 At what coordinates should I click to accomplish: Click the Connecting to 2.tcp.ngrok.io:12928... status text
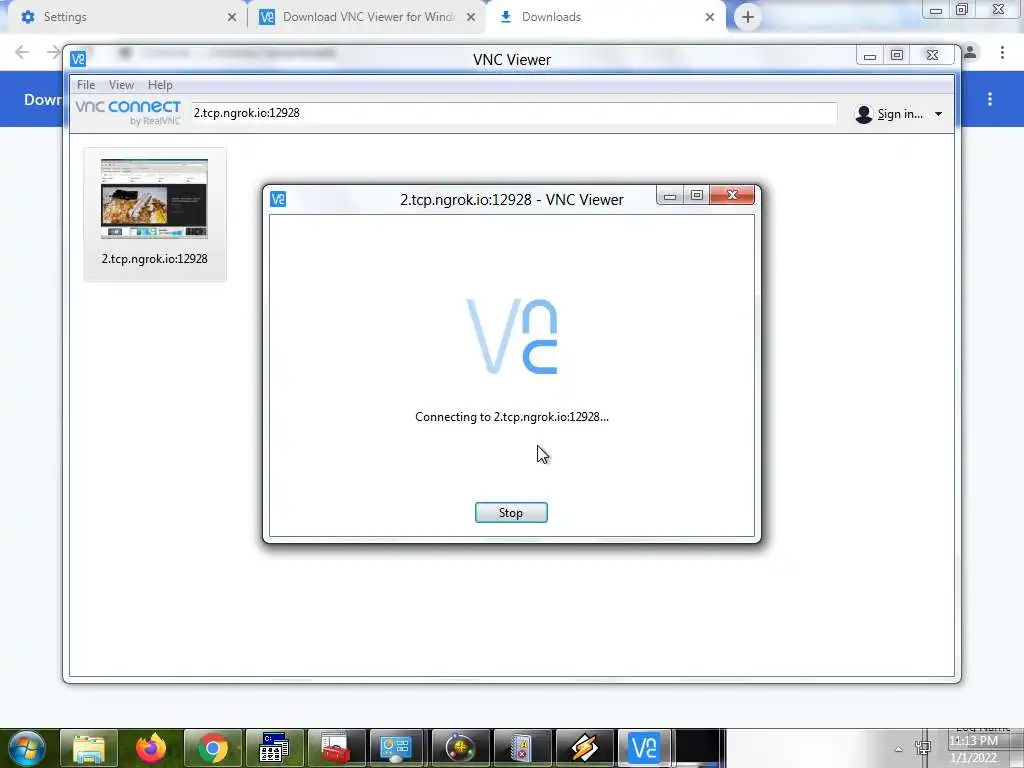[511, 417]
